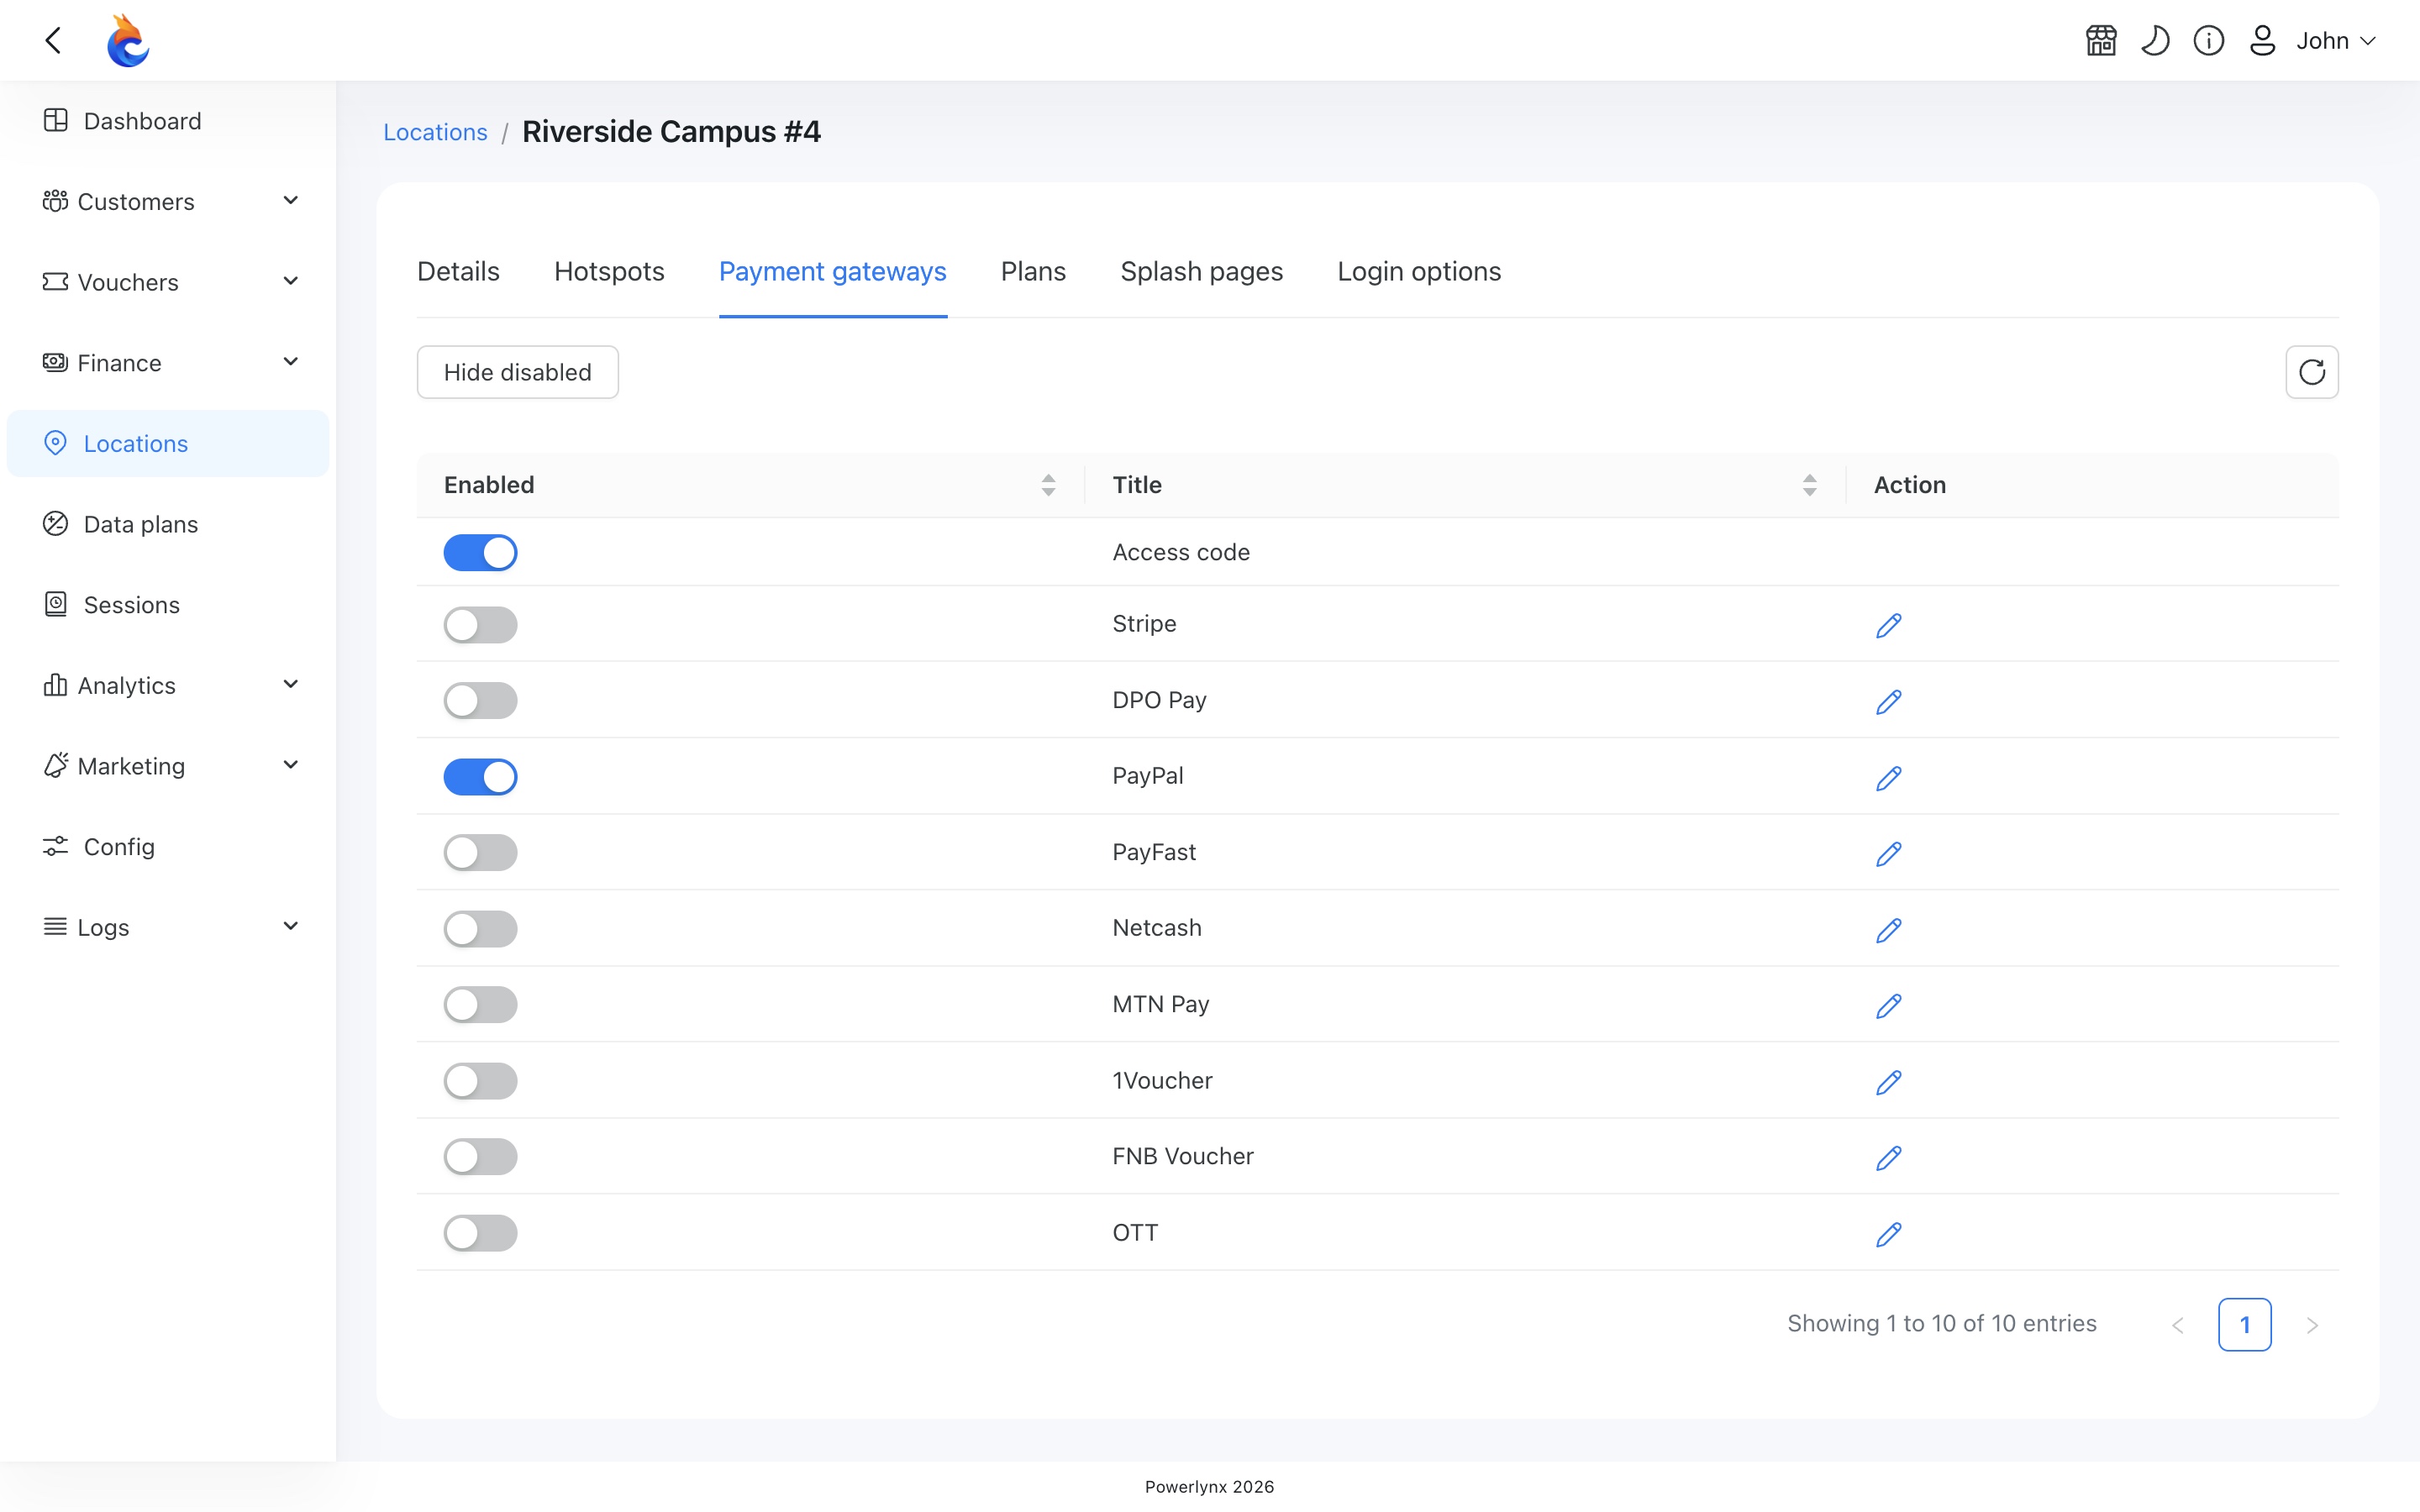Edit the PayFast gateway
This screenshot has width=2420, height=1512.
pos(1889,853)
